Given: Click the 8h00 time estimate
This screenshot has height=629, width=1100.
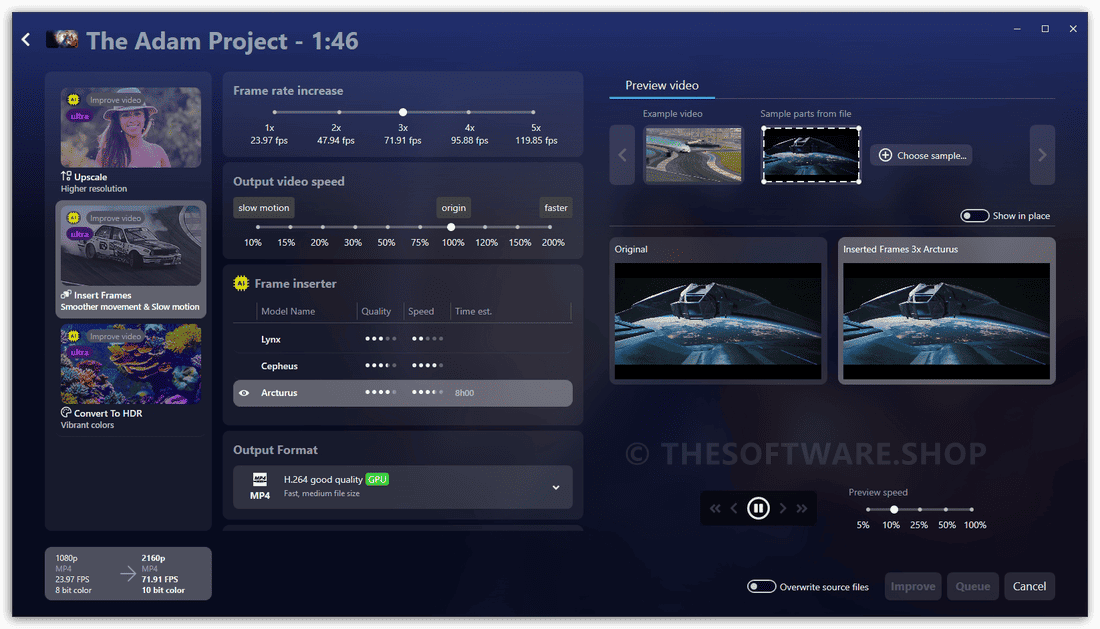Looking at the screenshot, I should pos(464,393).
